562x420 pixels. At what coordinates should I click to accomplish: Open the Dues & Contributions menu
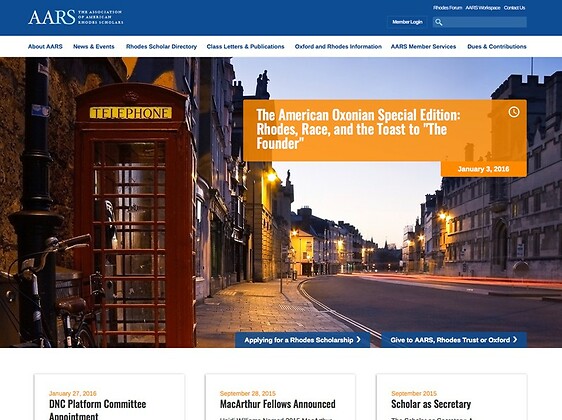click(x=497, y=47)
